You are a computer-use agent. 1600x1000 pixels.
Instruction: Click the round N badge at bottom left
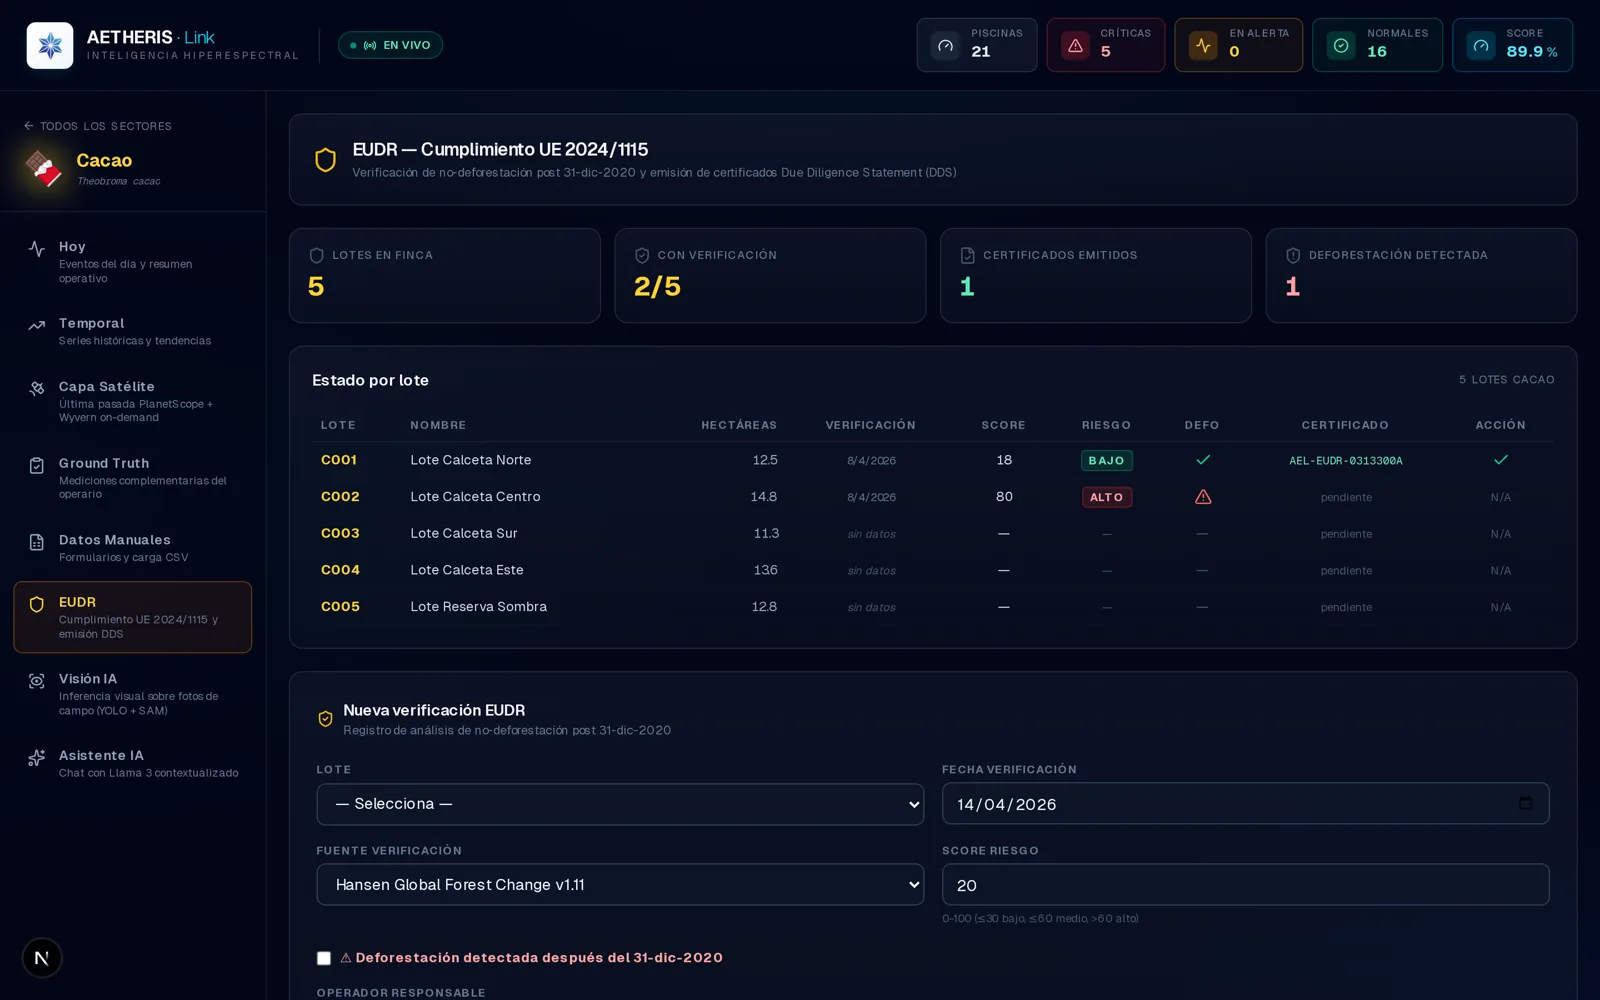click(42, 958)
